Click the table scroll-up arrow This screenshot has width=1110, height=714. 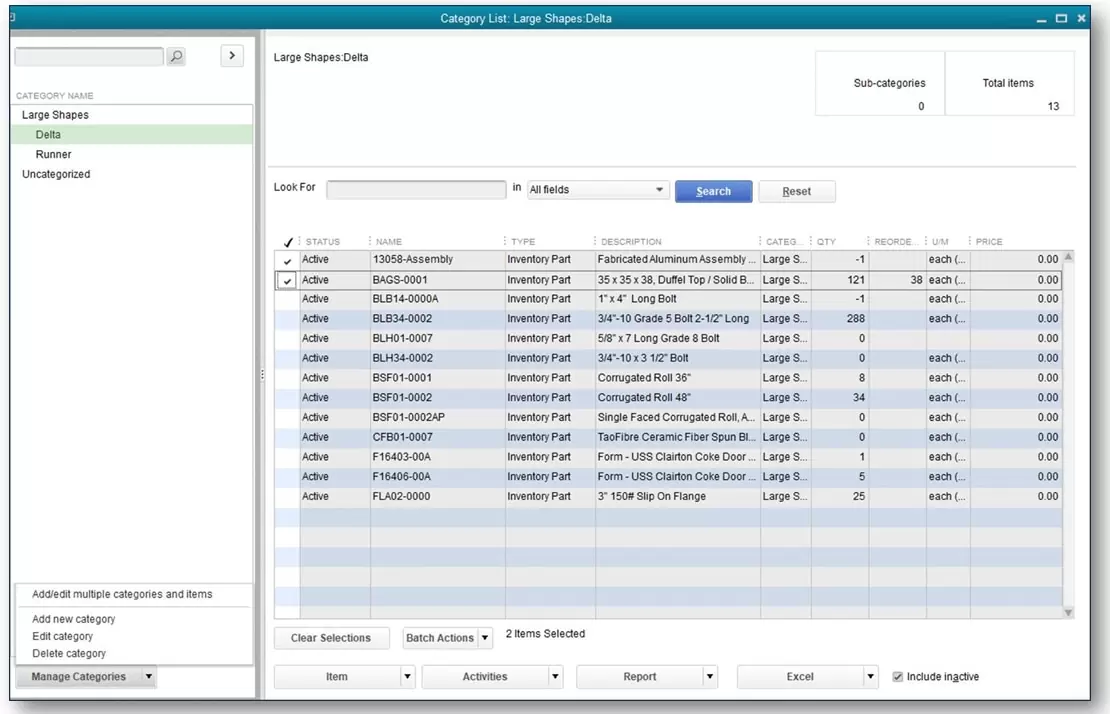point(1068,258)
